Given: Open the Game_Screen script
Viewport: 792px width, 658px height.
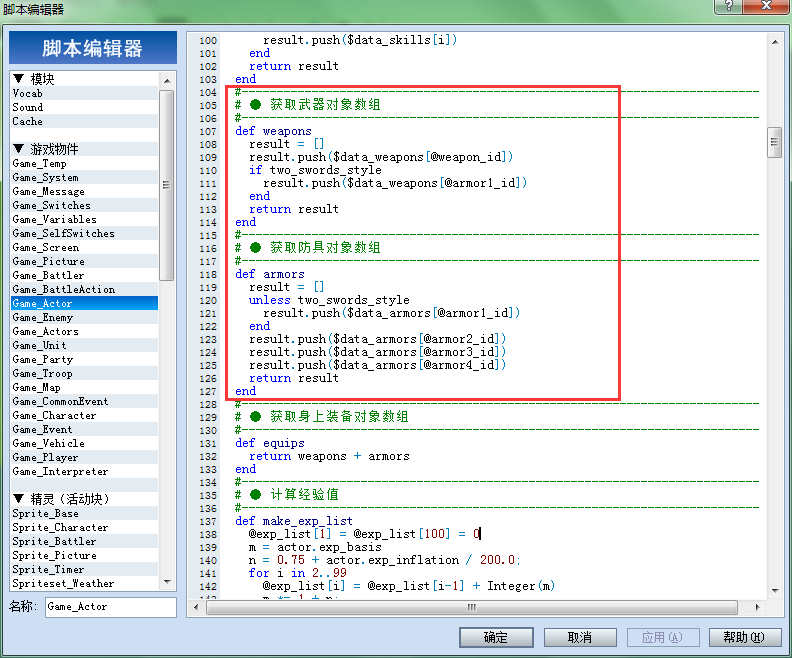Looking at the screenshot, I should coord(84,248).
